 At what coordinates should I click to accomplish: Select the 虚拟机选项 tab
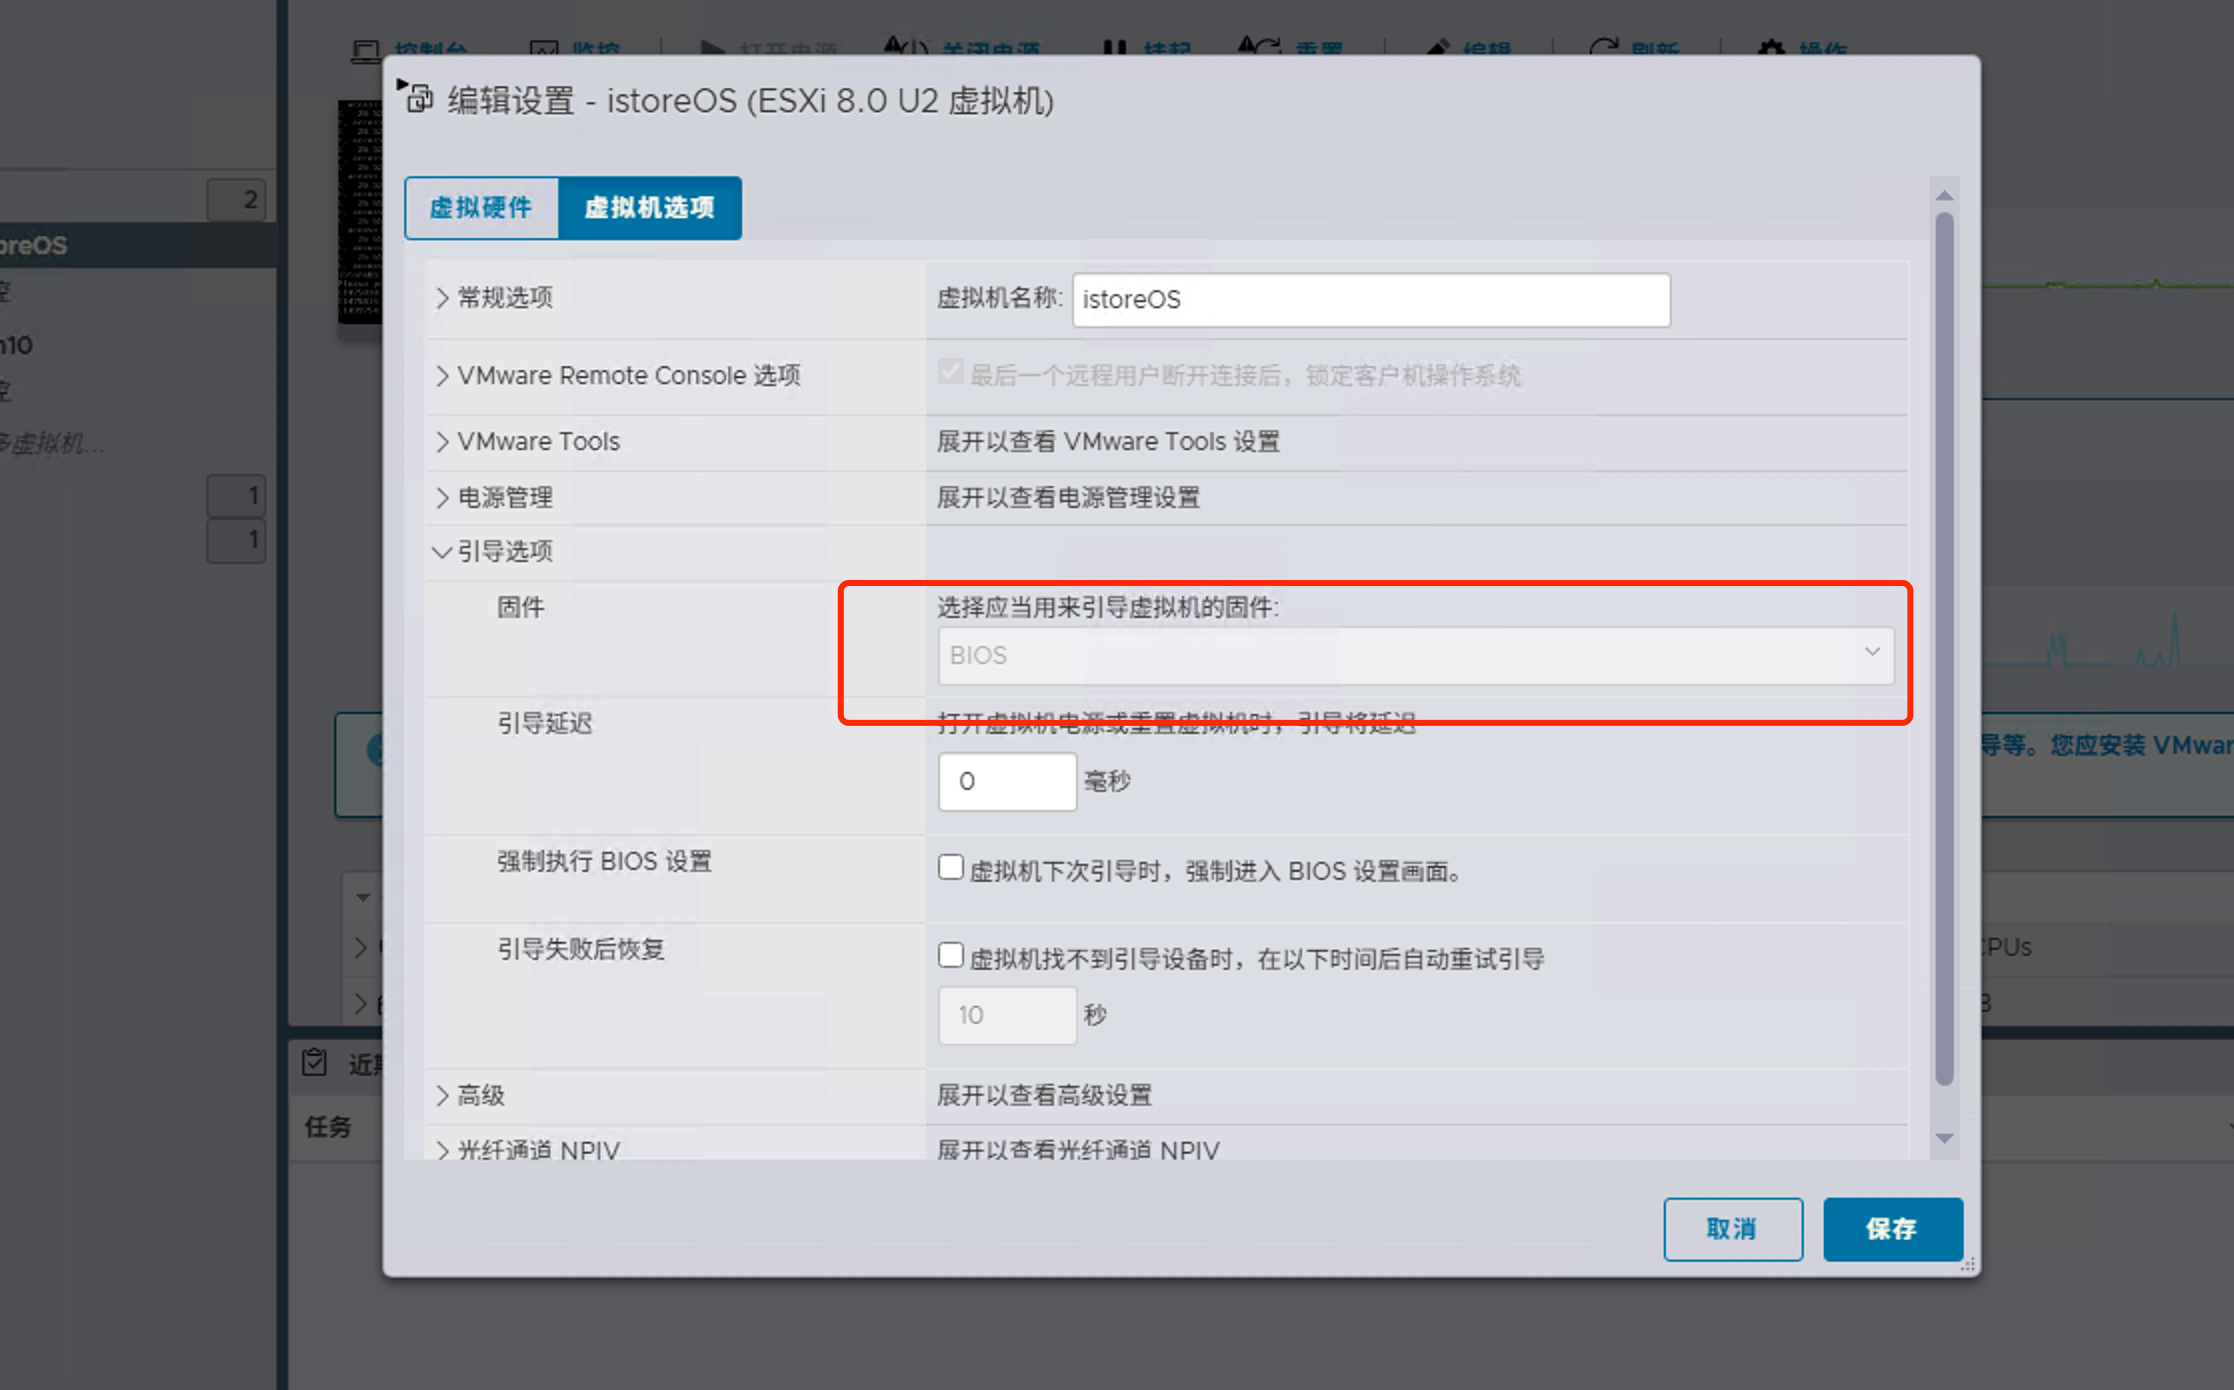click(x=649, y=207)
